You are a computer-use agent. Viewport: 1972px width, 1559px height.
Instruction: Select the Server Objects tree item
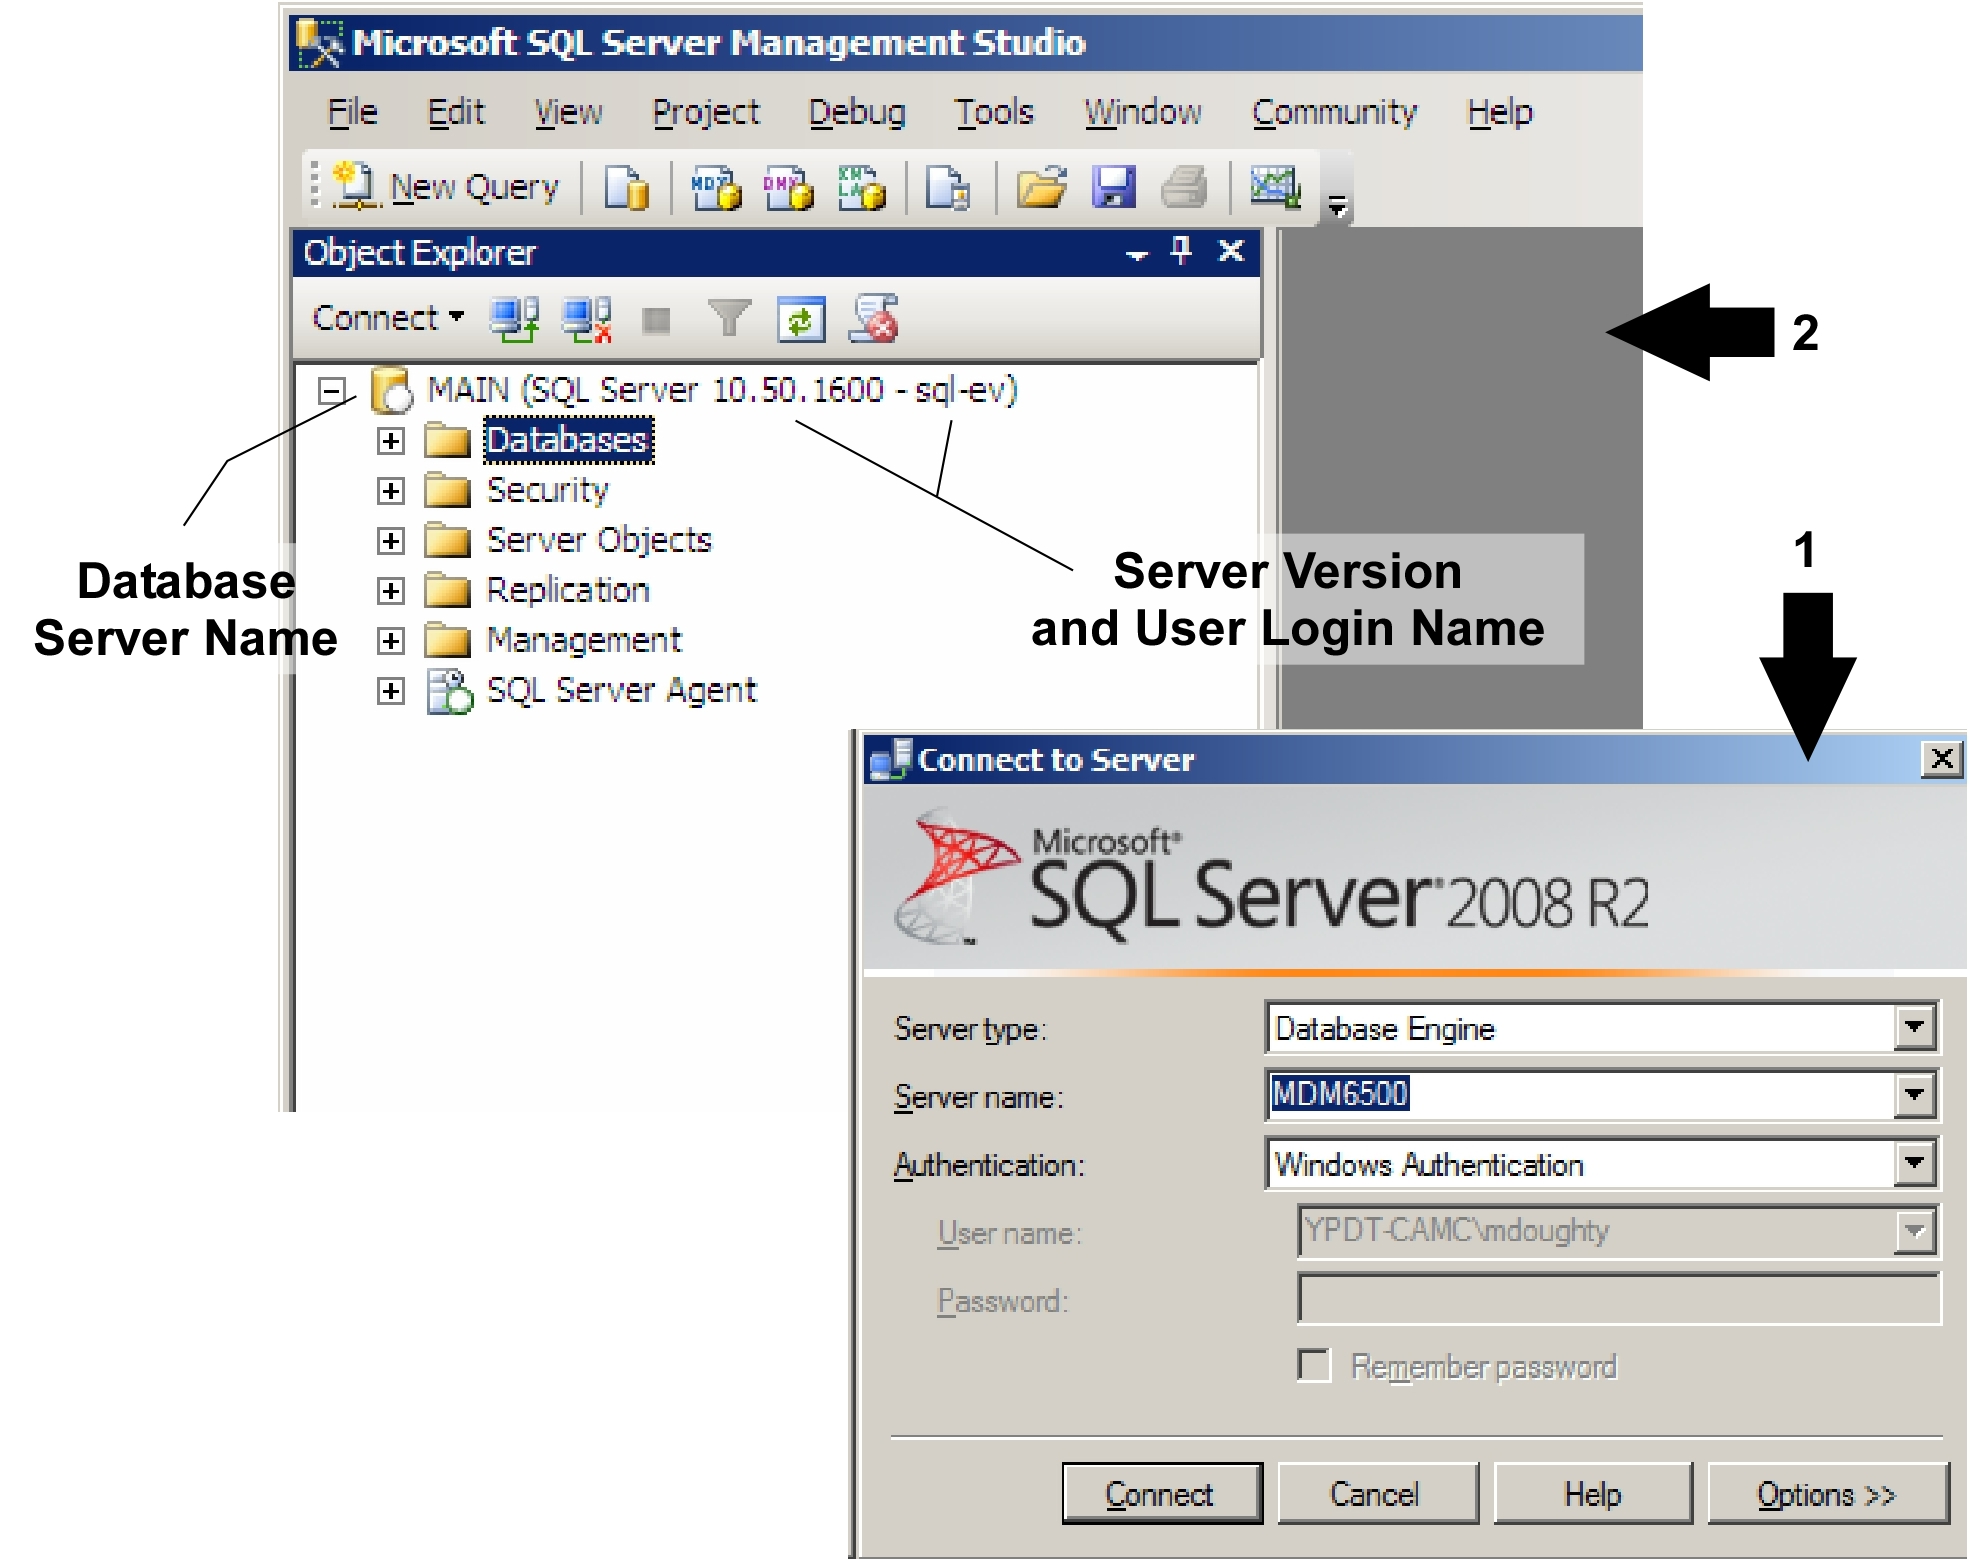599,540
